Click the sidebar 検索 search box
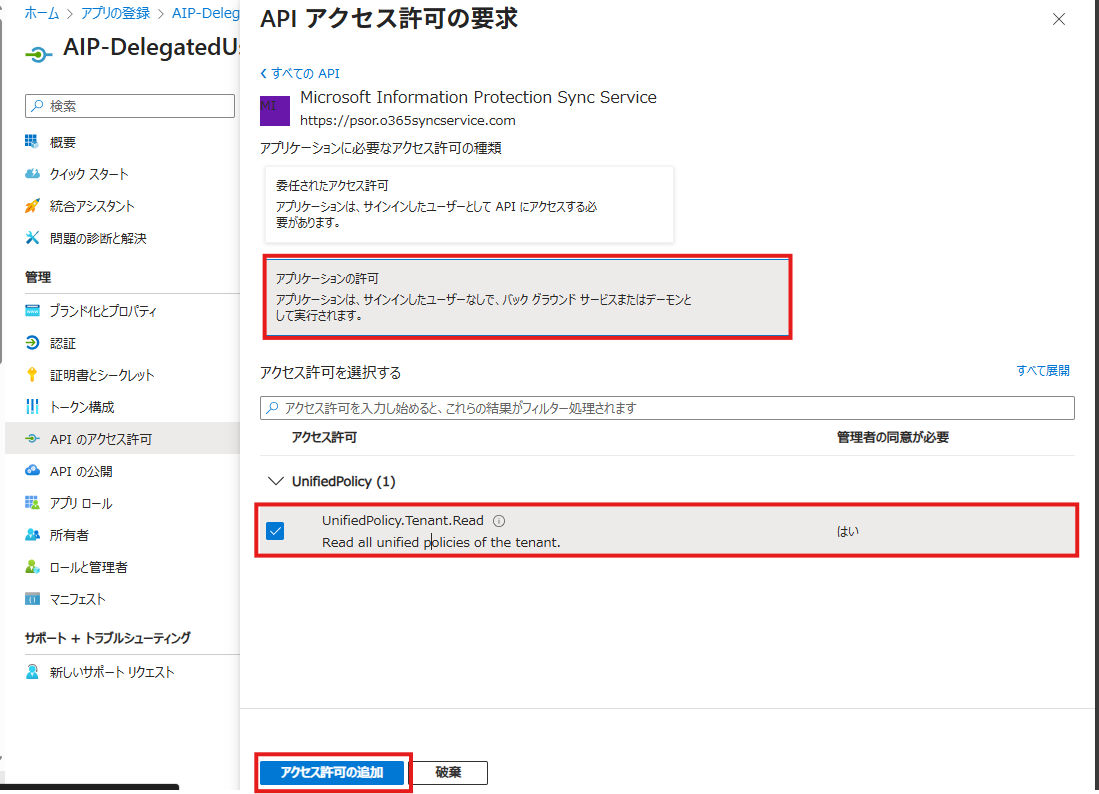 click(x=130, y=106)
